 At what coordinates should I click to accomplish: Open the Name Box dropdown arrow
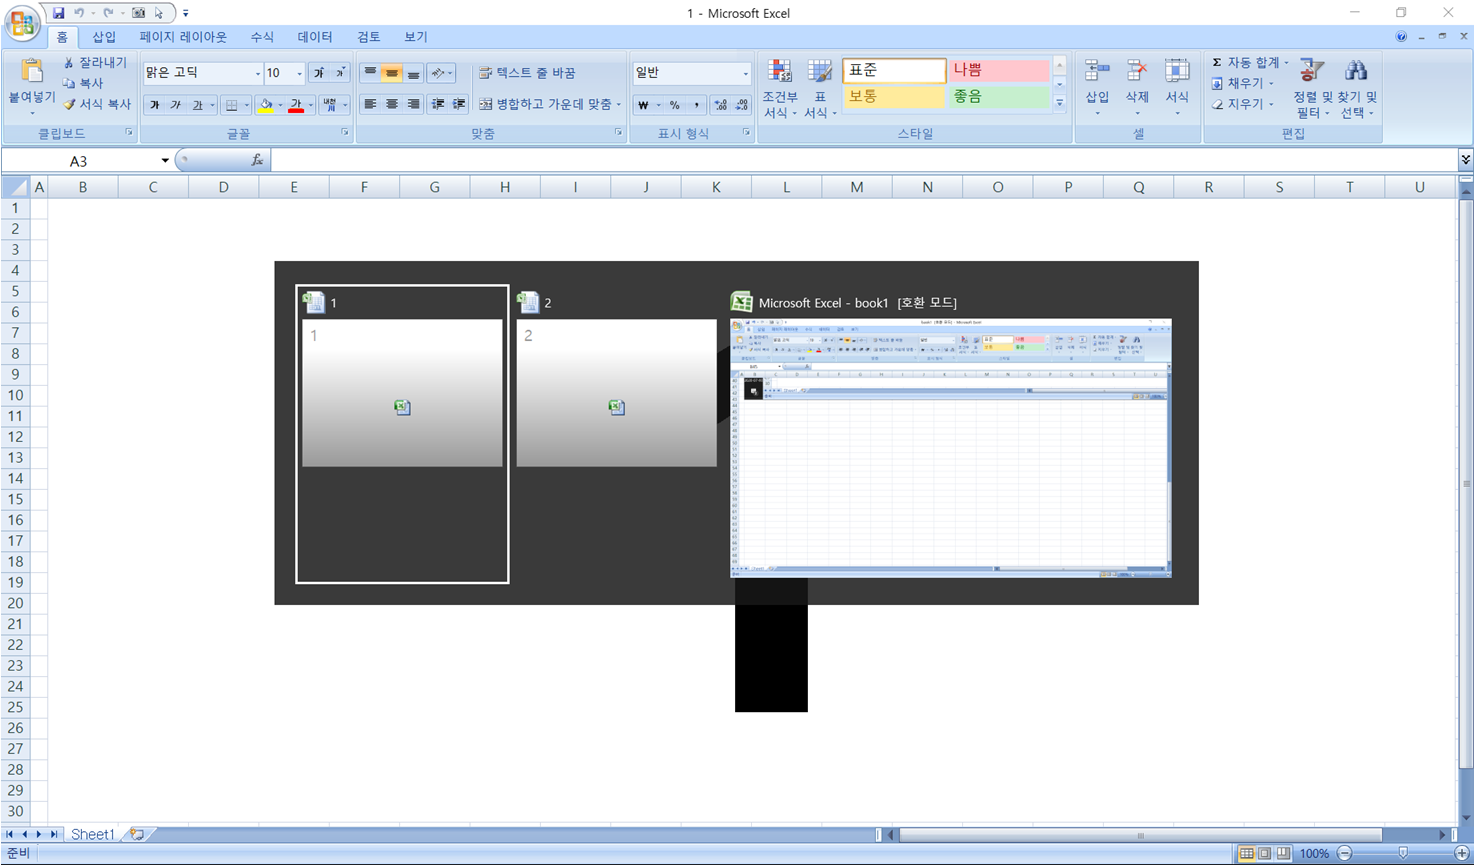click(x=165, y=161)
